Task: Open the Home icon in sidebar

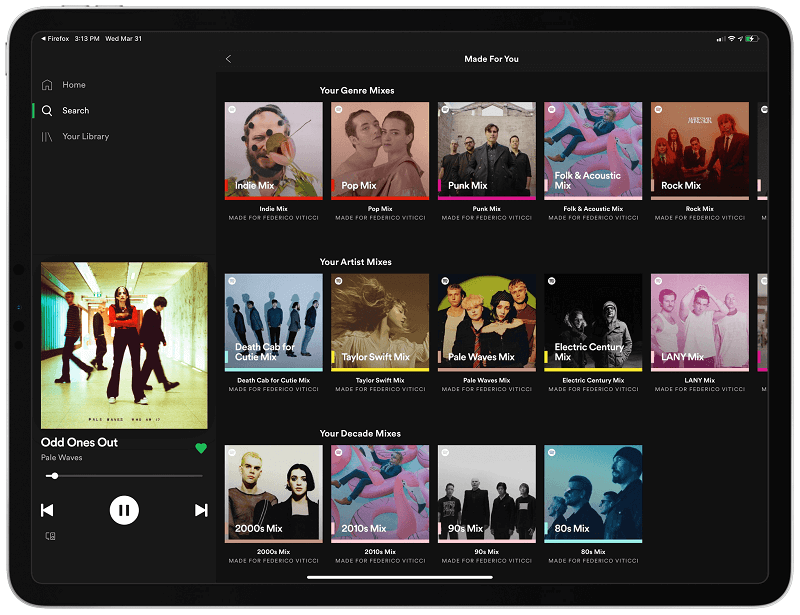Action: coord(47,85)
